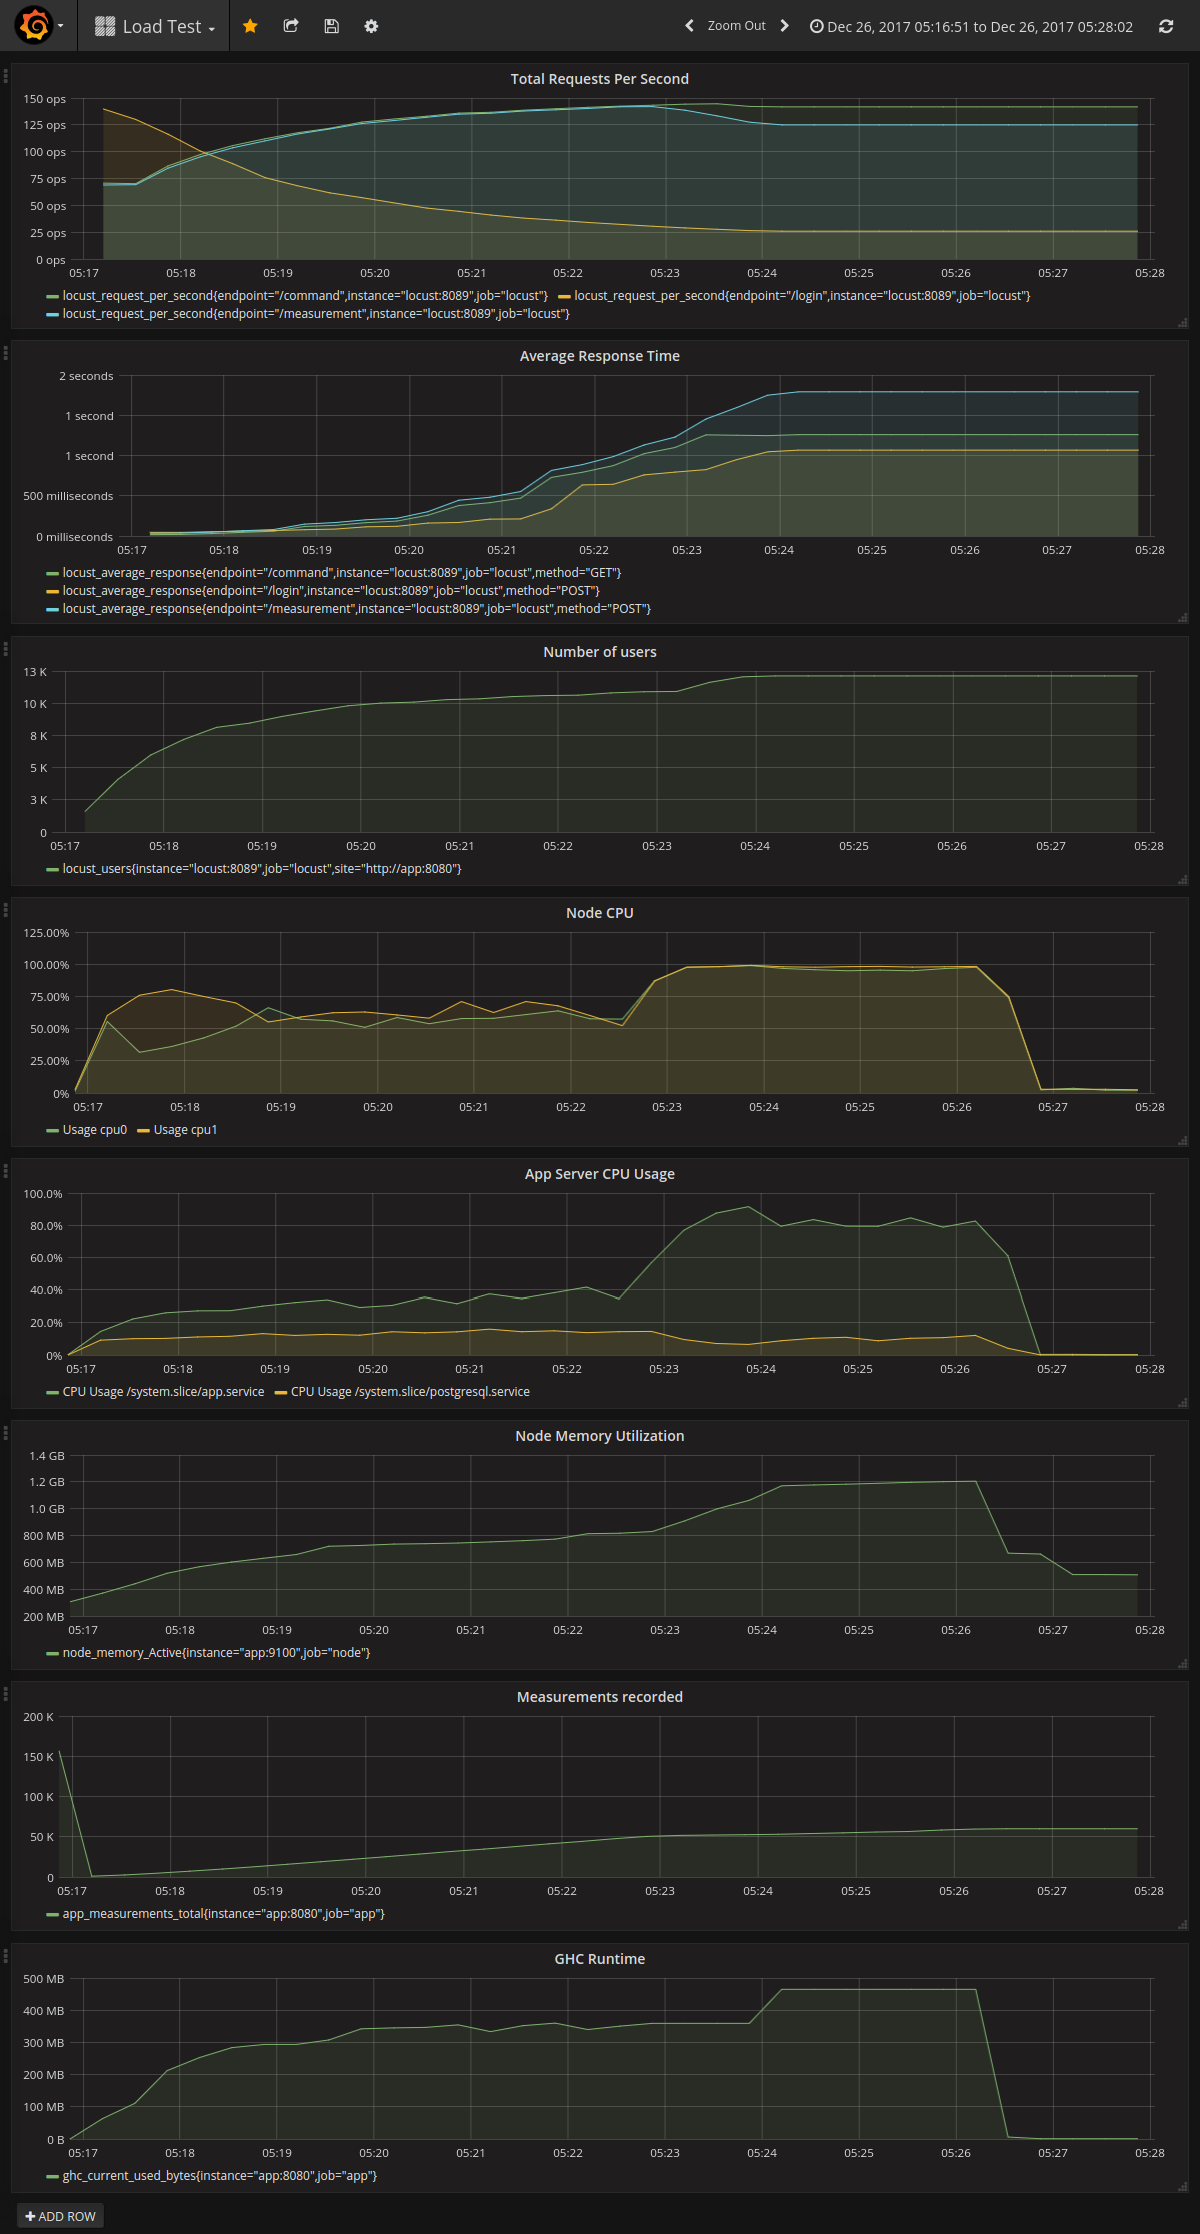Click inside the Measurements recorded graph area
The image size is (1200, 2234).
tap(607, 1797)
